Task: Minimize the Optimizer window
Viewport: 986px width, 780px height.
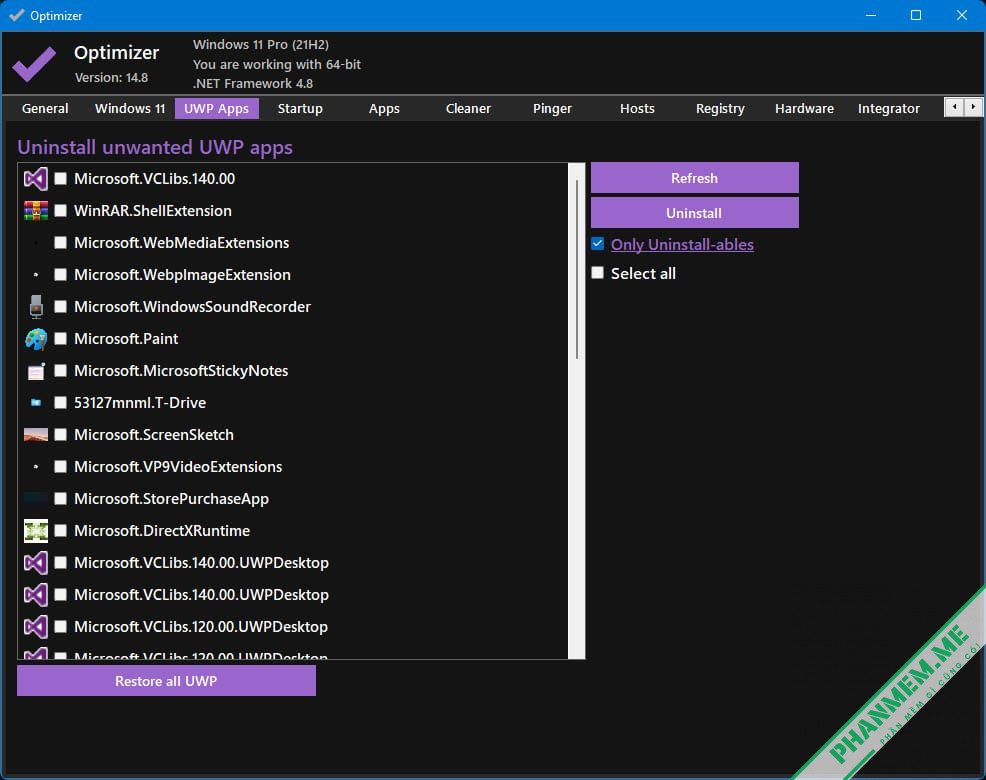Action: click(871, 15)
